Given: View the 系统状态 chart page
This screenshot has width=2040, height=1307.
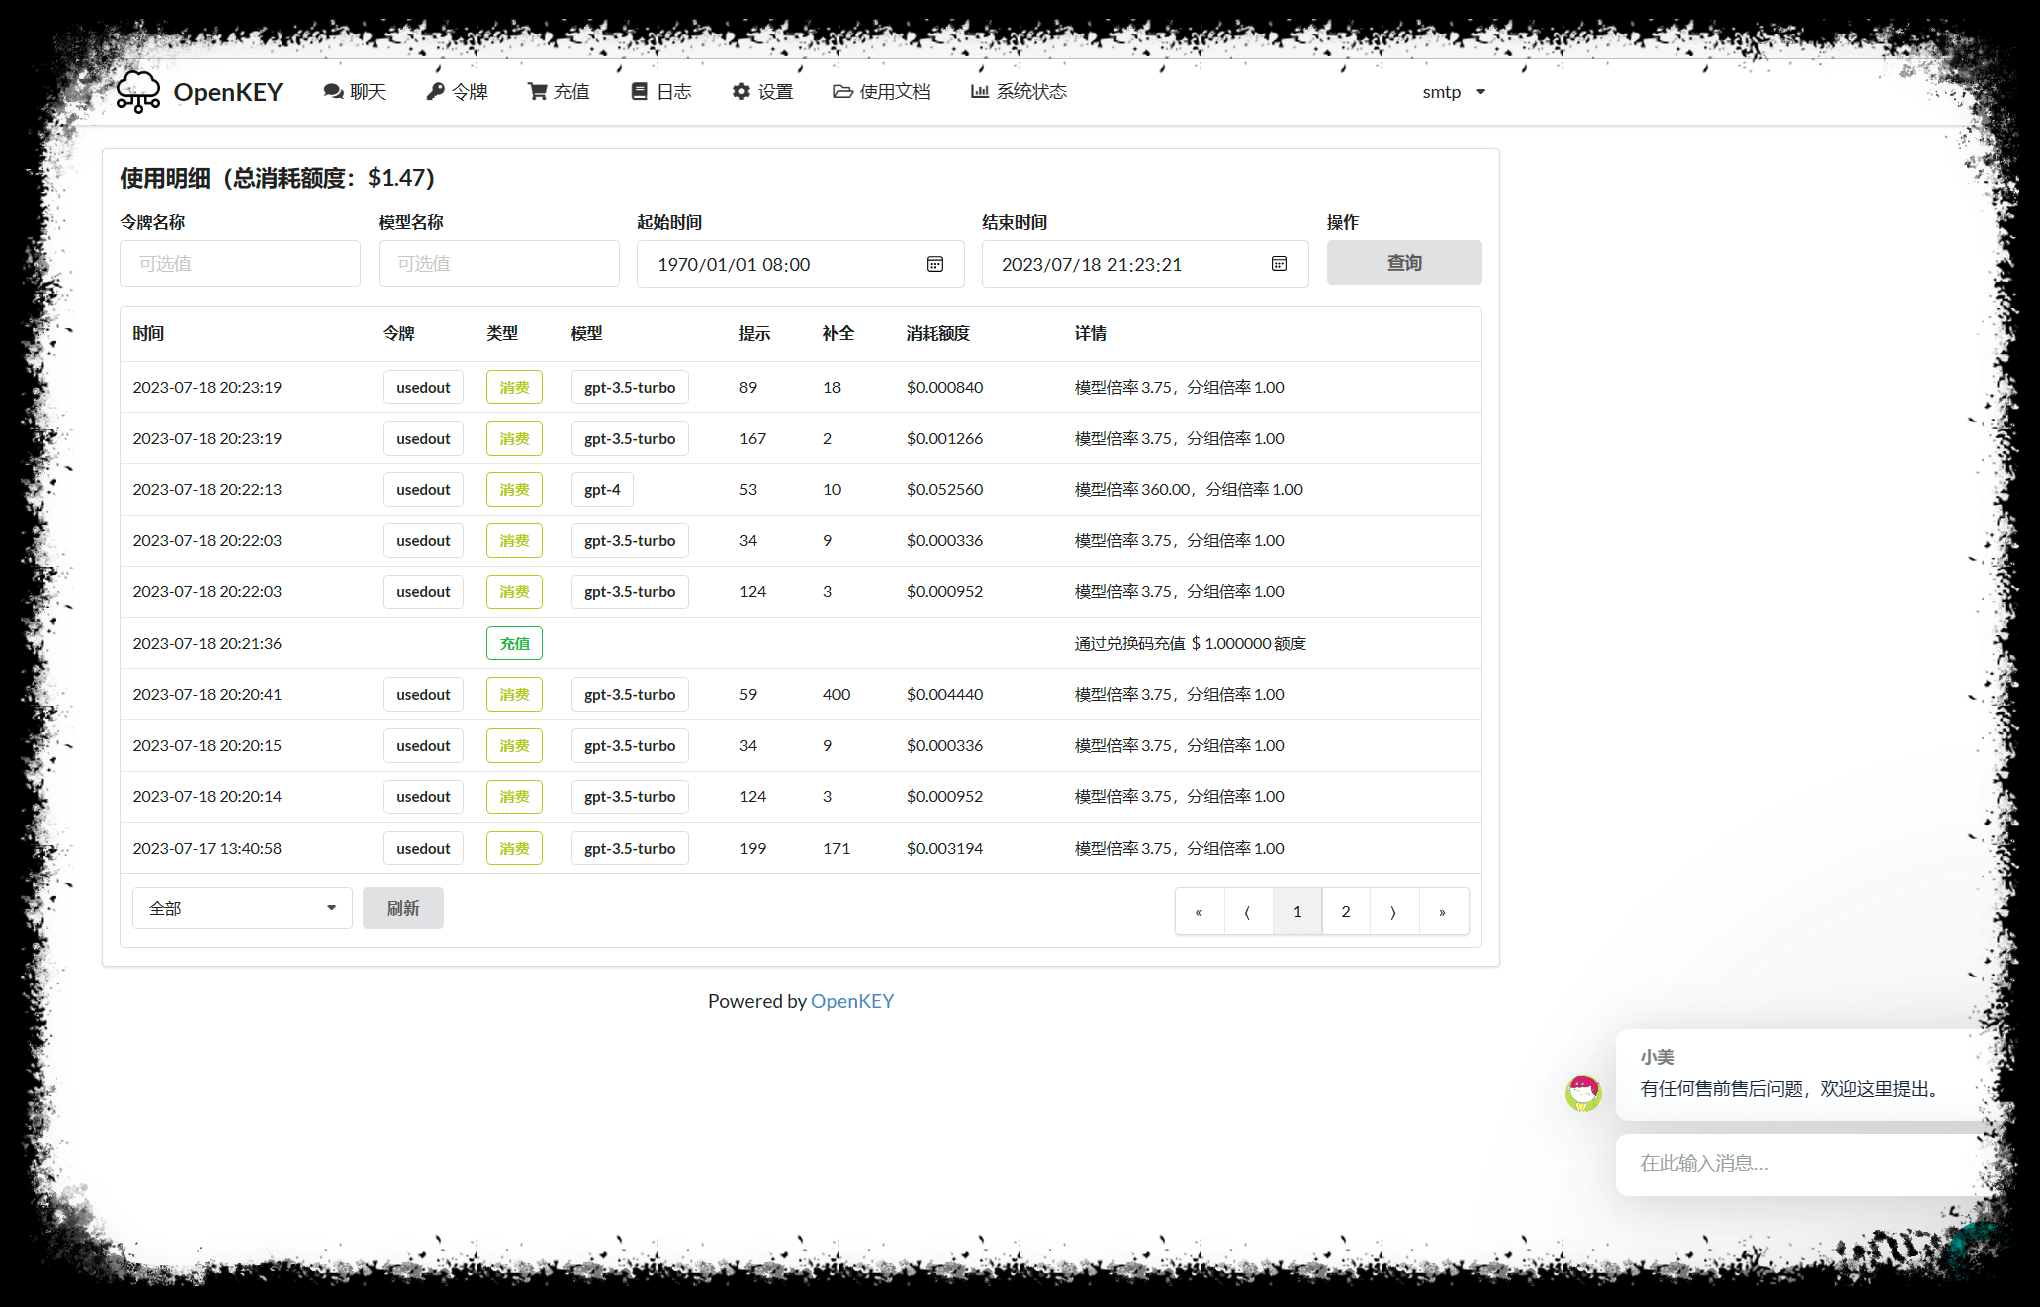Looking at the screenshot, I should tap(1019, 92).
